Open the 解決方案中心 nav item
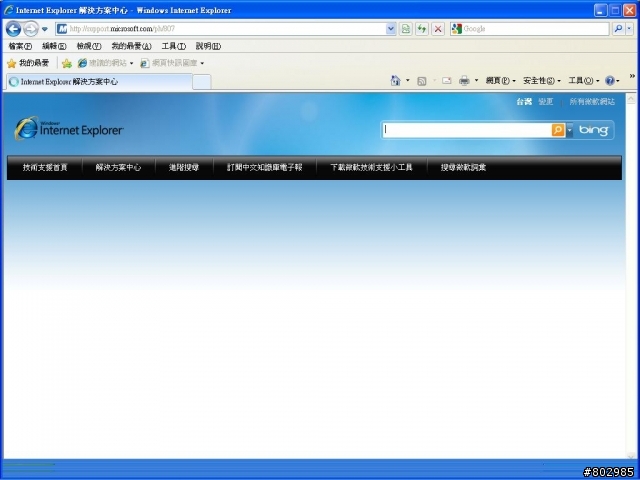This screenshot has height=480, width=640. coord(118,167)
